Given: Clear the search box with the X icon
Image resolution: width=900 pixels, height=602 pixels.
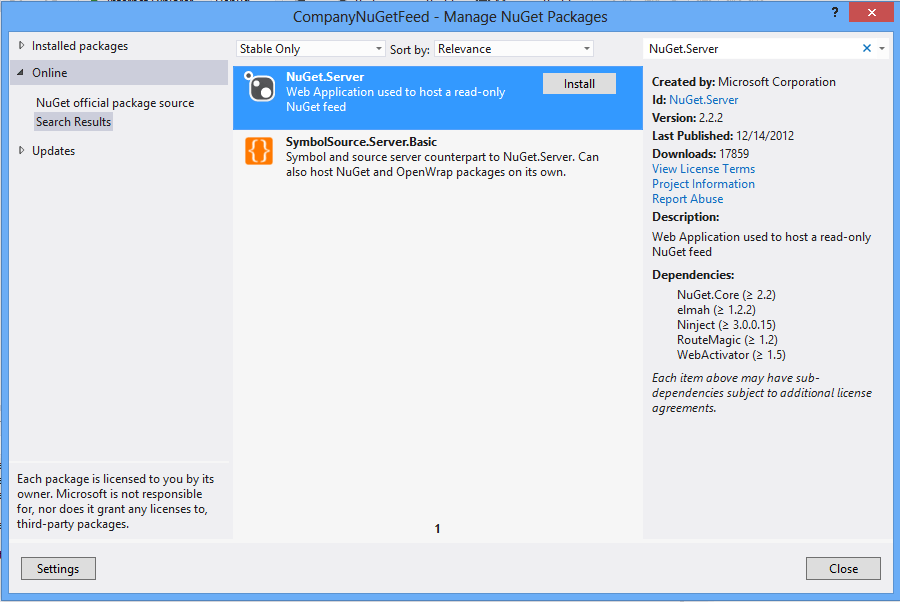Looking at the screenshot, I should pos(867,49).
